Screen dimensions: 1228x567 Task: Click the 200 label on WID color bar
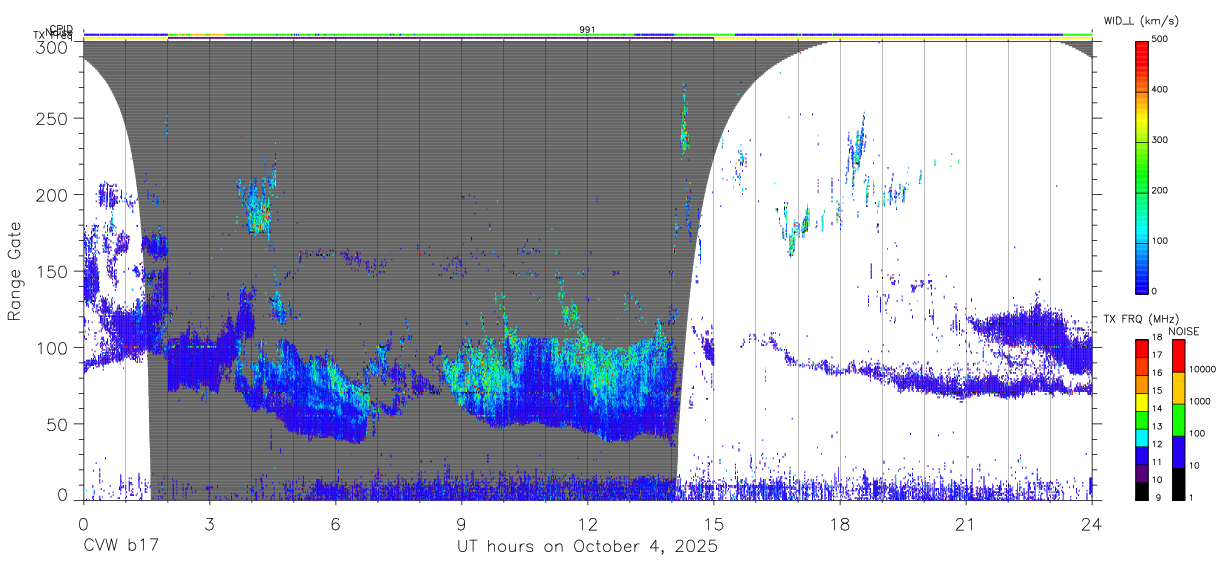coord(1160,190)
